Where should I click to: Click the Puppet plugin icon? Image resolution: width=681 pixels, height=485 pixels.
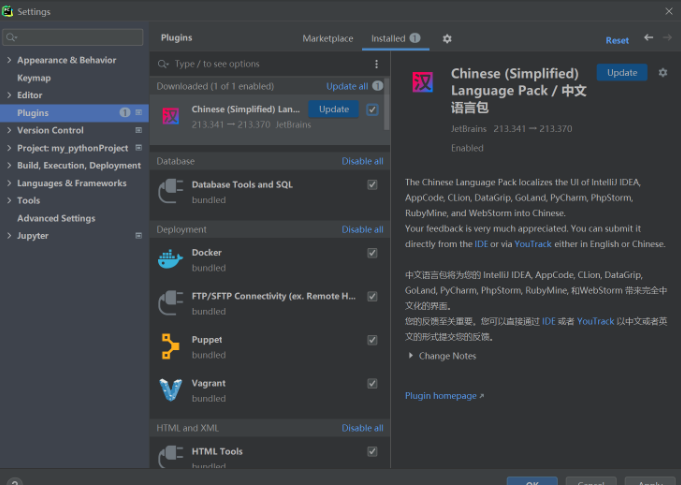click(x=170, y=346)
